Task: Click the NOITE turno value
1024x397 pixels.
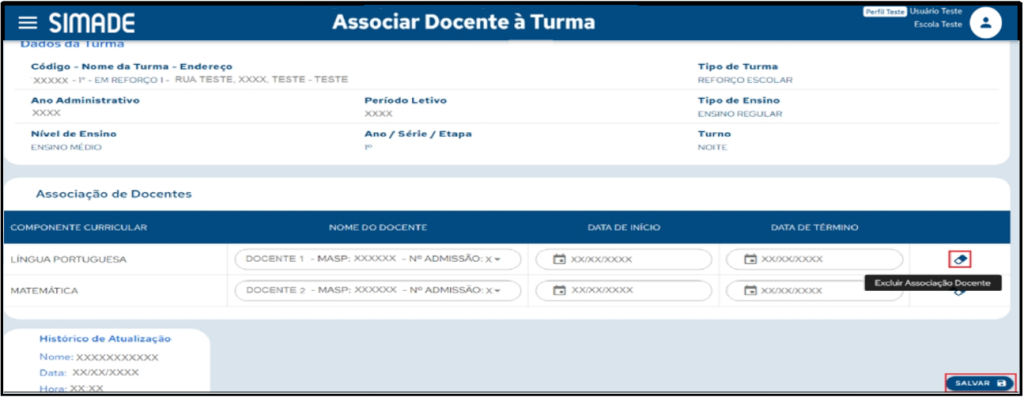Action: (x=712, y=148)
